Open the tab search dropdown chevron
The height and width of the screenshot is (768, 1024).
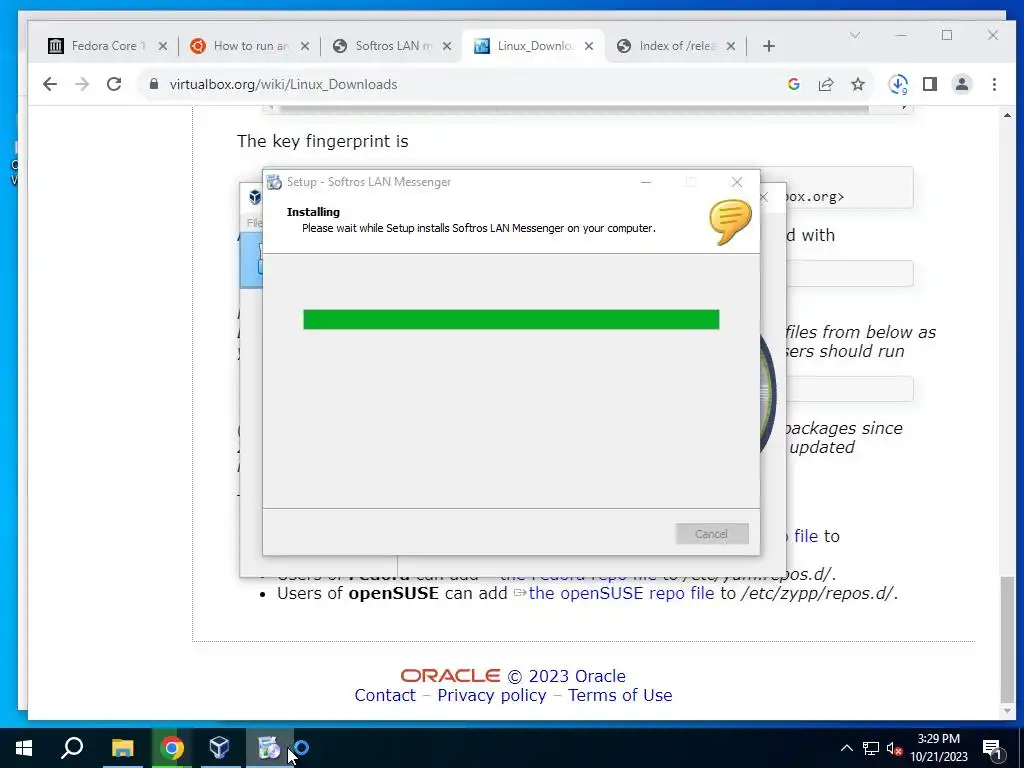click(855, 35)
